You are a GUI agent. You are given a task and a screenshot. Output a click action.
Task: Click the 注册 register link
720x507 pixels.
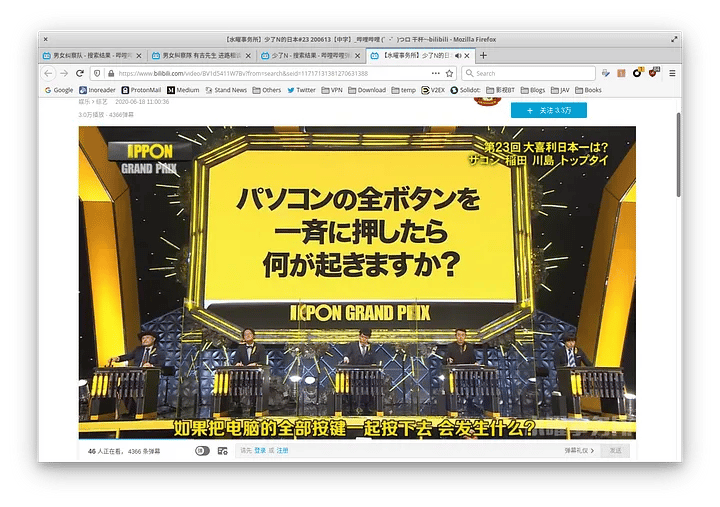tap(282, 451)
